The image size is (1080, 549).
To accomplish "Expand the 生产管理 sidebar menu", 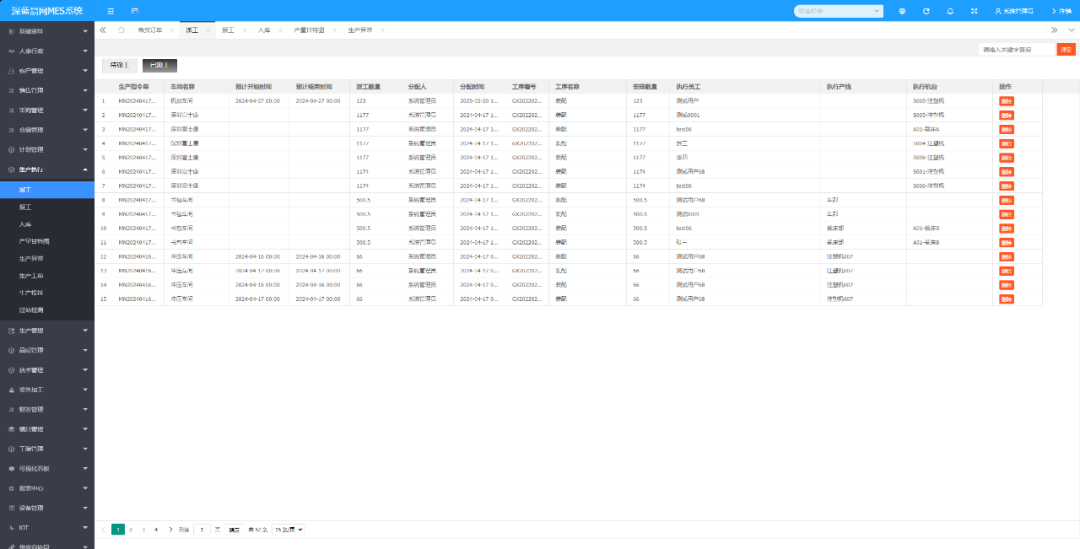I will [x=47, y=331].
